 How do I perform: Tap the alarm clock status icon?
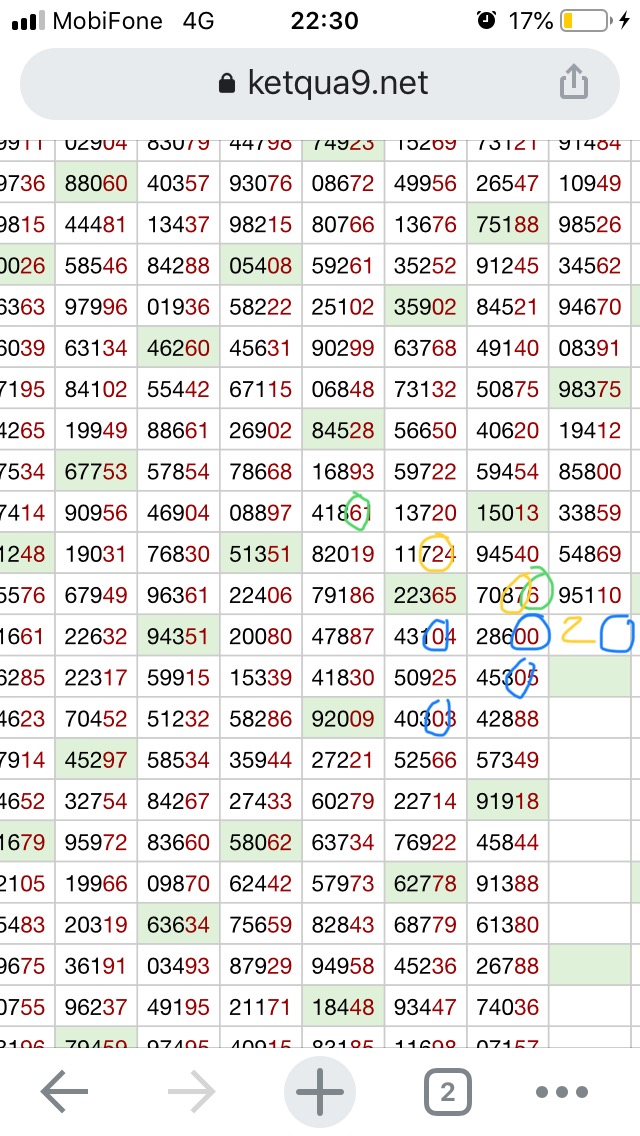[487, 21]
